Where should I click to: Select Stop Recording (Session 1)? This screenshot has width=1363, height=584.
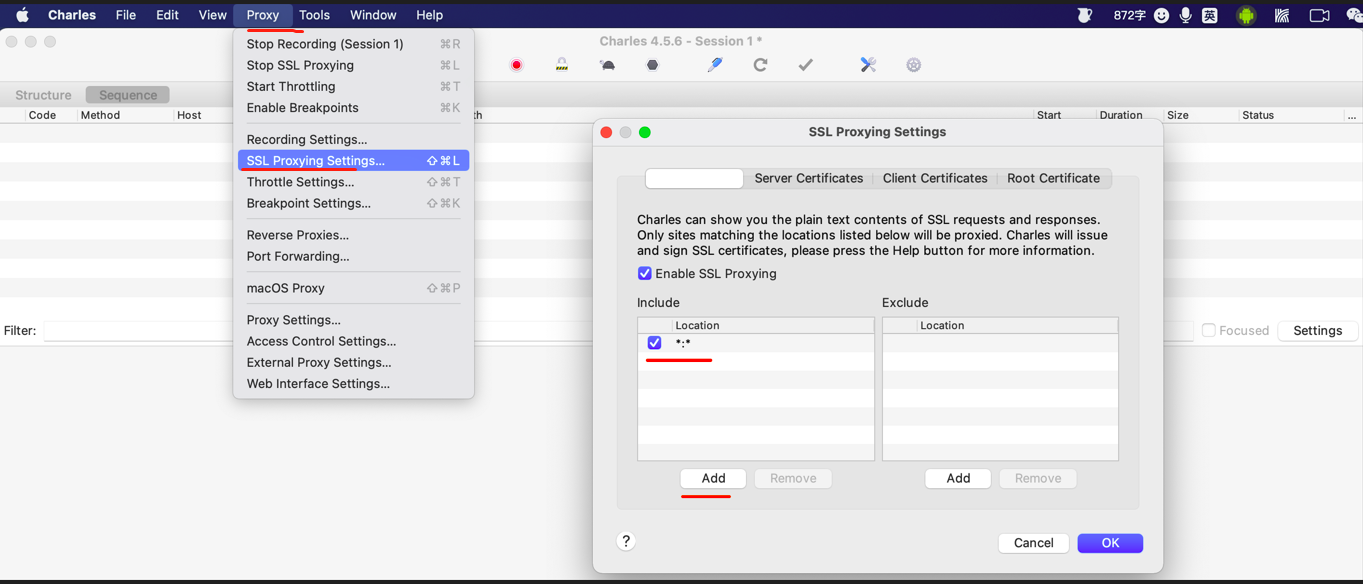pos(353,44)
